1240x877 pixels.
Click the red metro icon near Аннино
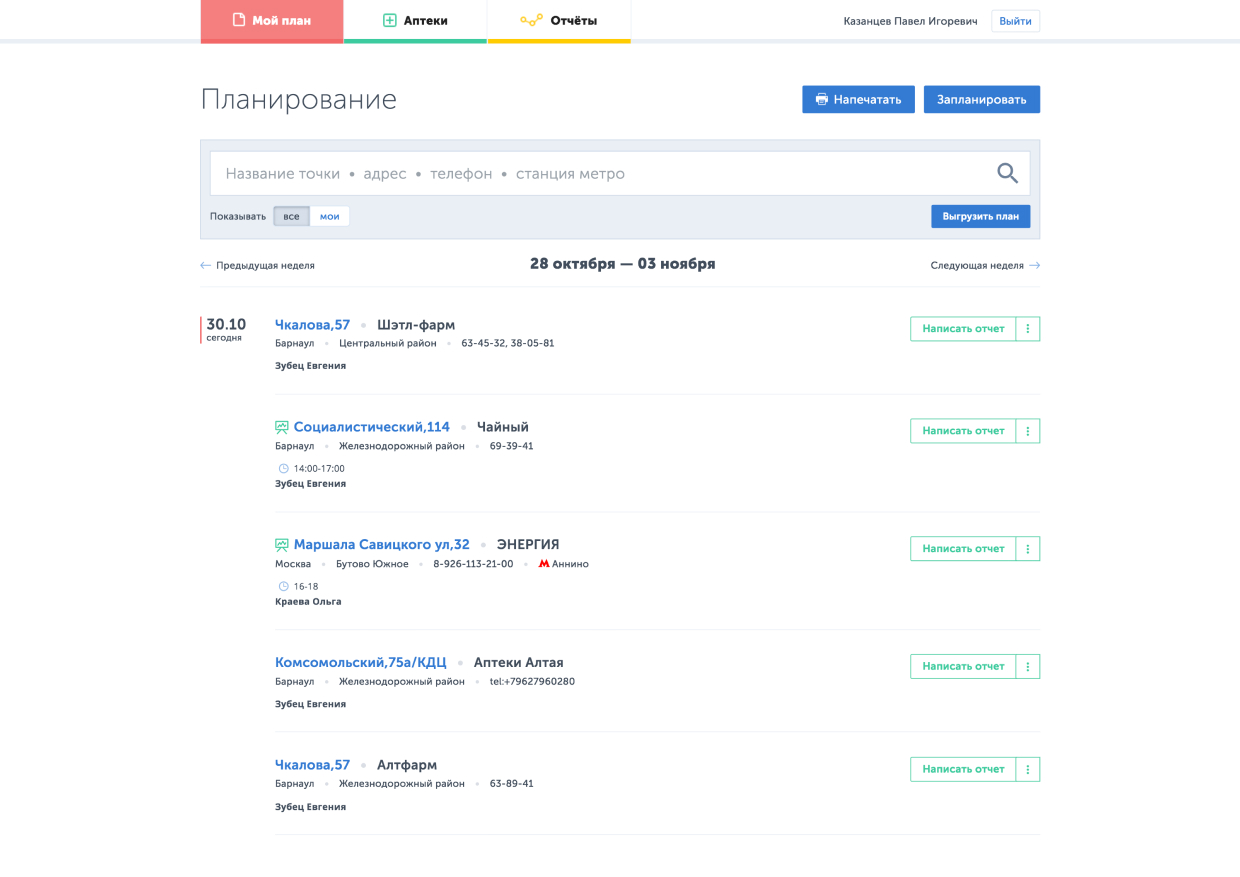point(544,564)
